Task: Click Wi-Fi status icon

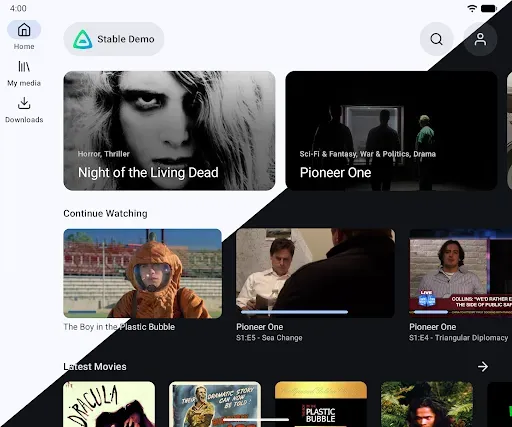Action: pyautogui.click(x=472, y=9)
